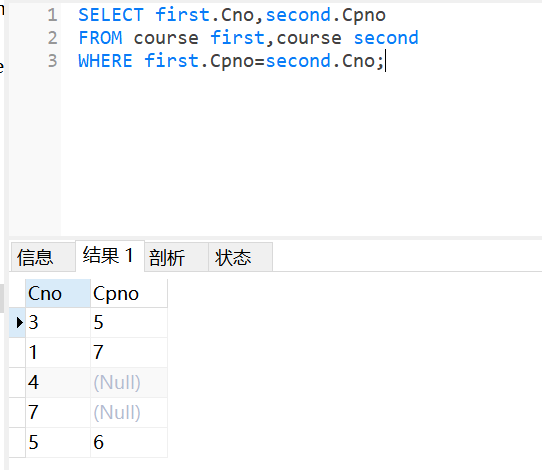This screenshot has width=542, height=470.
Task: Click the current row indicator arrow
Action: click(19, 322)
